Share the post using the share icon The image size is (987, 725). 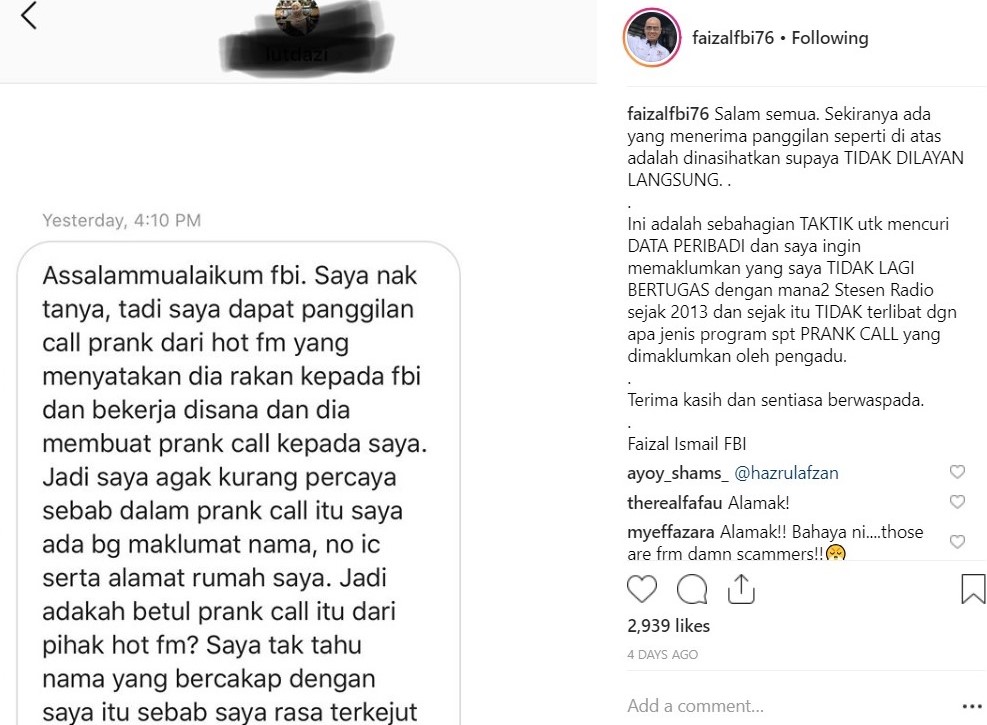[x=741, y=589]
